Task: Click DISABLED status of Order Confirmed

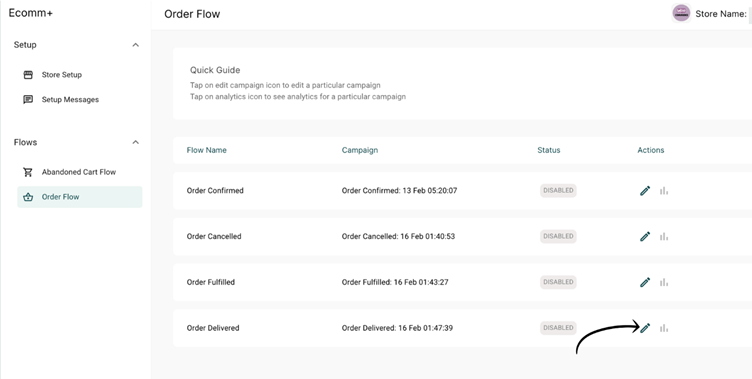Action: pos(558,190)
